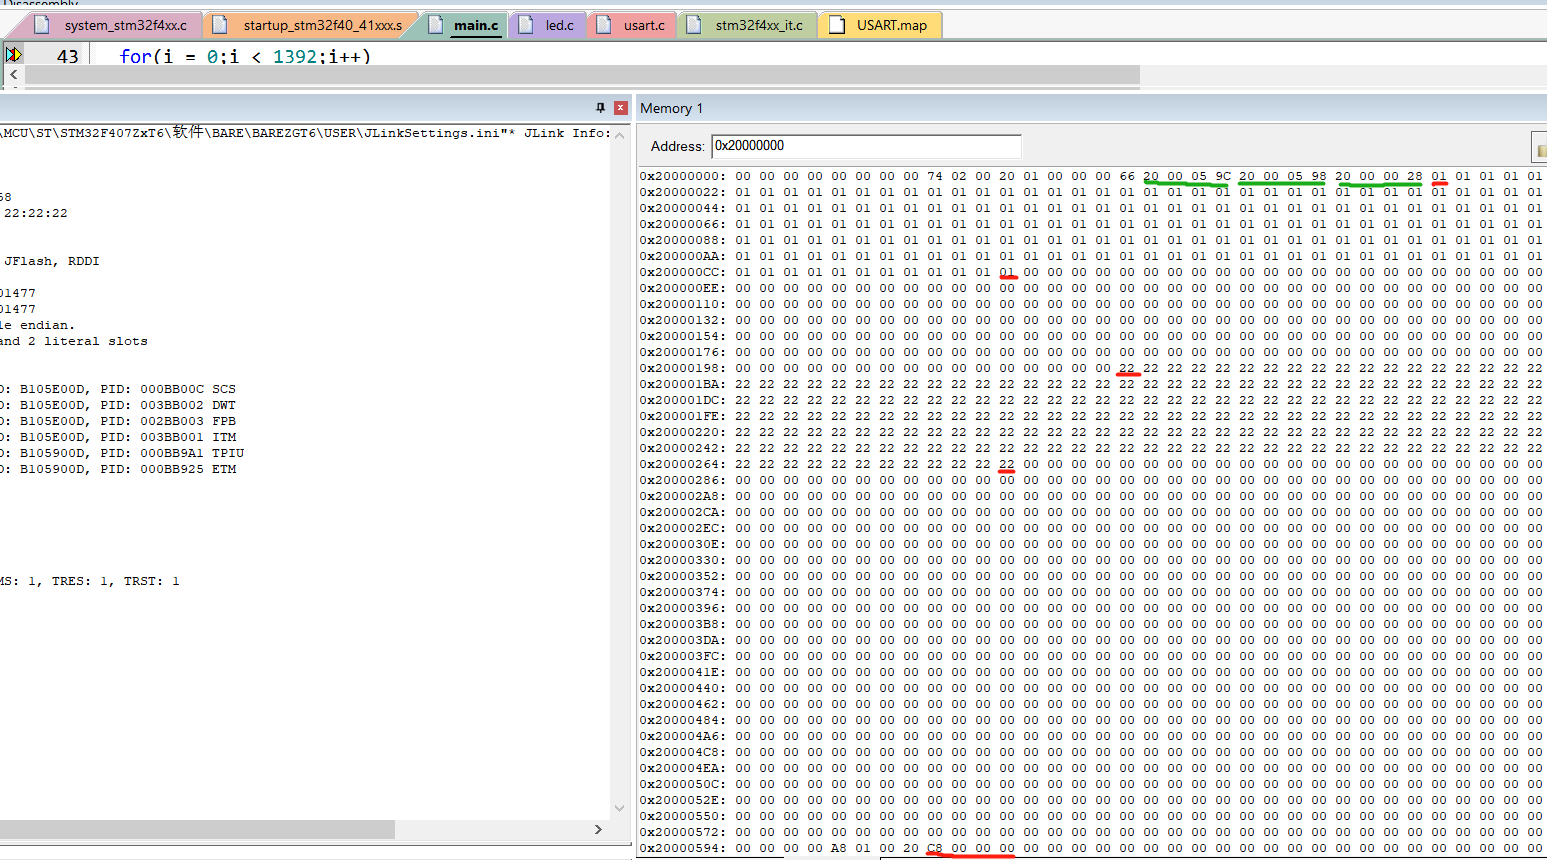
Task: Click the Memory 1 panel title
Action: (671, 108)
